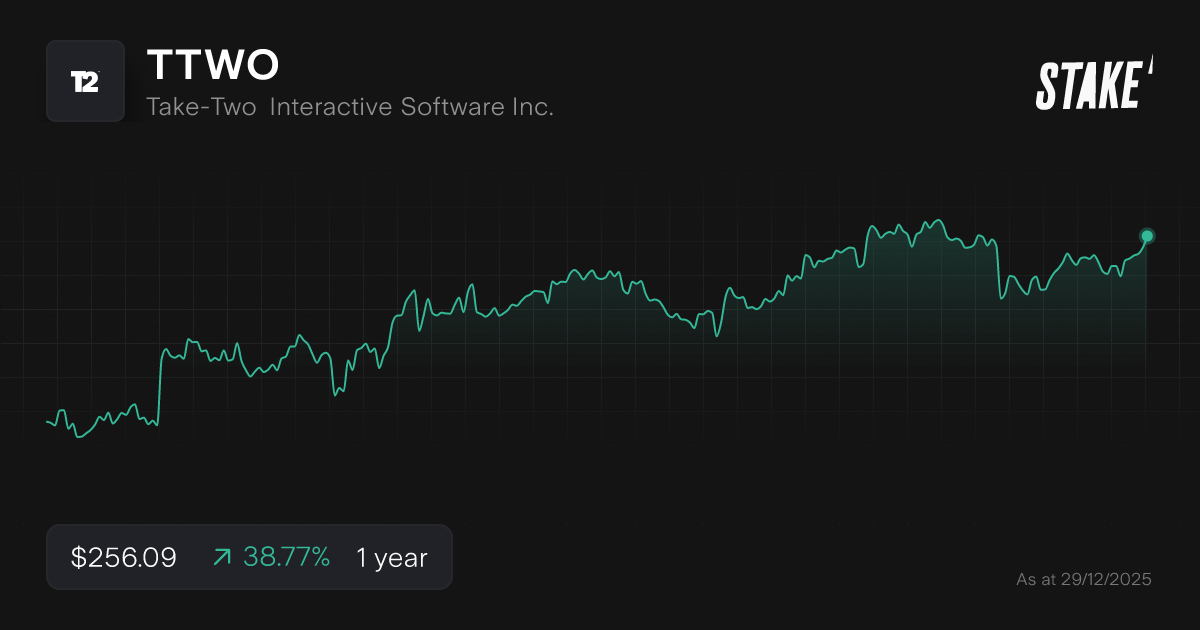Click the lowest dip near chart start

click(79, 437)
